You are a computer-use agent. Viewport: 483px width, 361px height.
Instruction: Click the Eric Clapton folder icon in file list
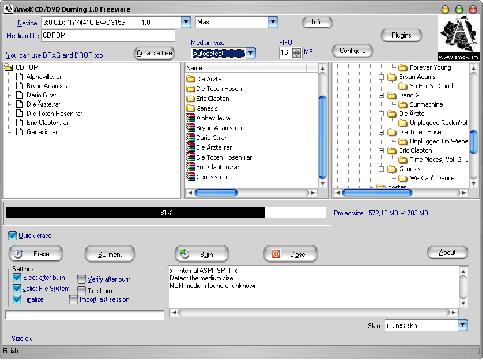191,99
